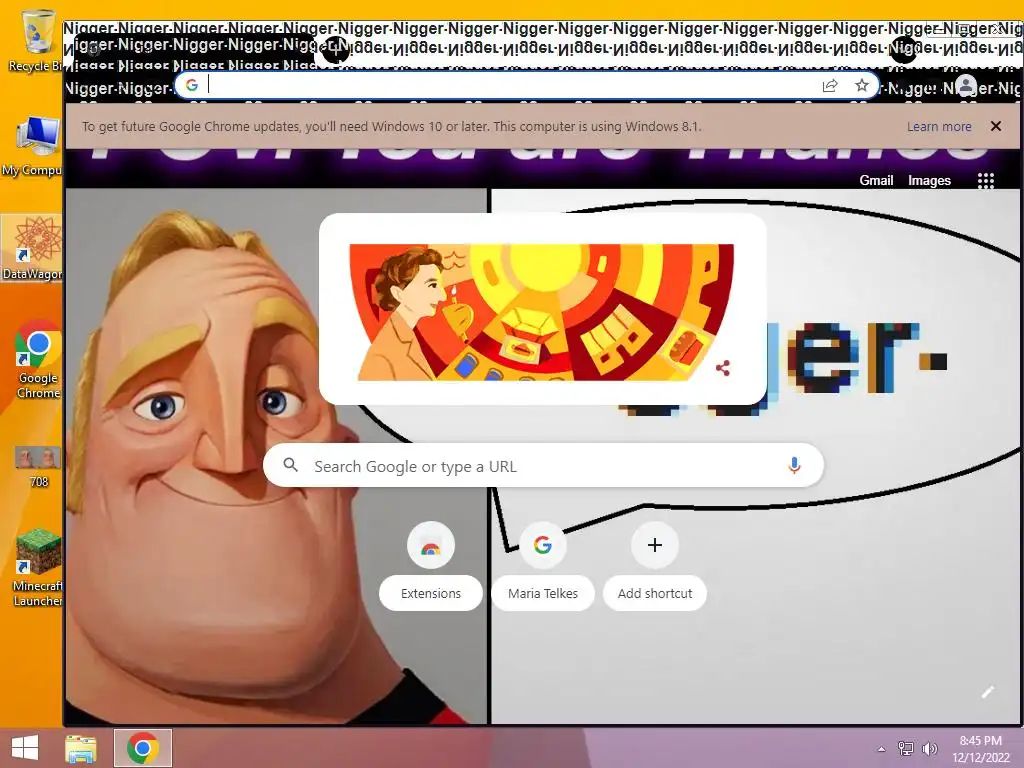
Task: Open the Chrome profile avatar menu
Action: point(966,86)
